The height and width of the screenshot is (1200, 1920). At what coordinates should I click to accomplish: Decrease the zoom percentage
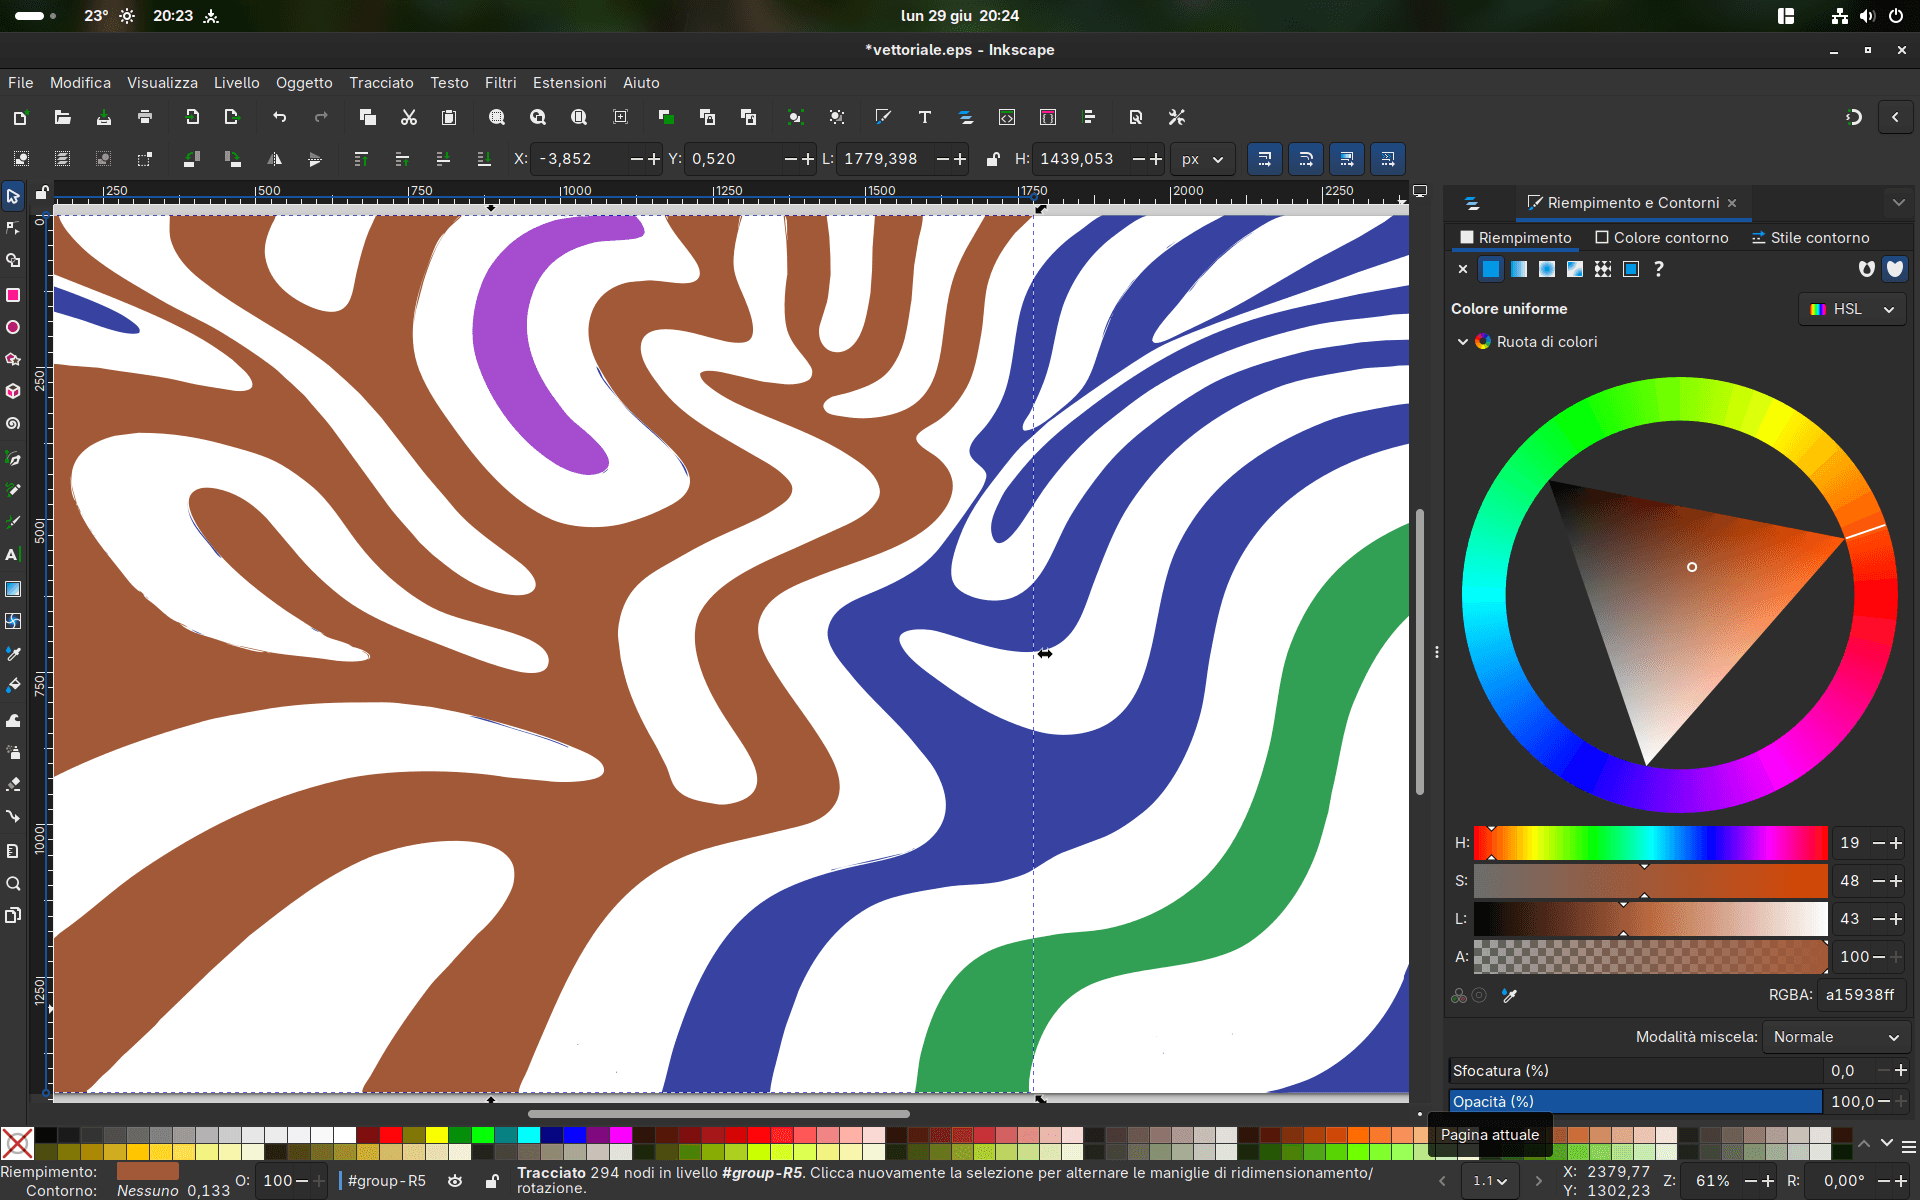pos(1751,1181)
